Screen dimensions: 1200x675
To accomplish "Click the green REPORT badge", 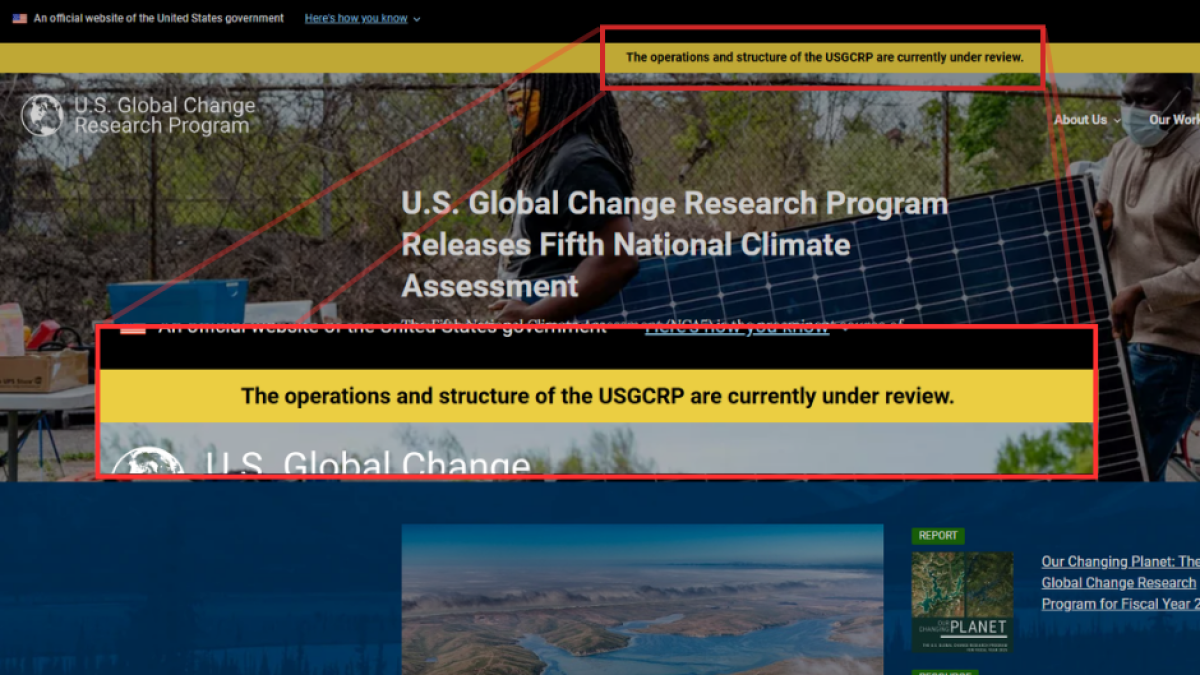I will pyautogui.click(x=938, y=535).
